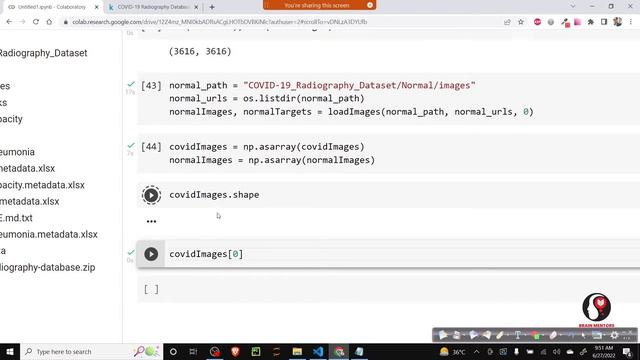This screenshot has width=640, height=360.
Task: Open the Chrome three-dot menu
Action: [x=631, y=22]
